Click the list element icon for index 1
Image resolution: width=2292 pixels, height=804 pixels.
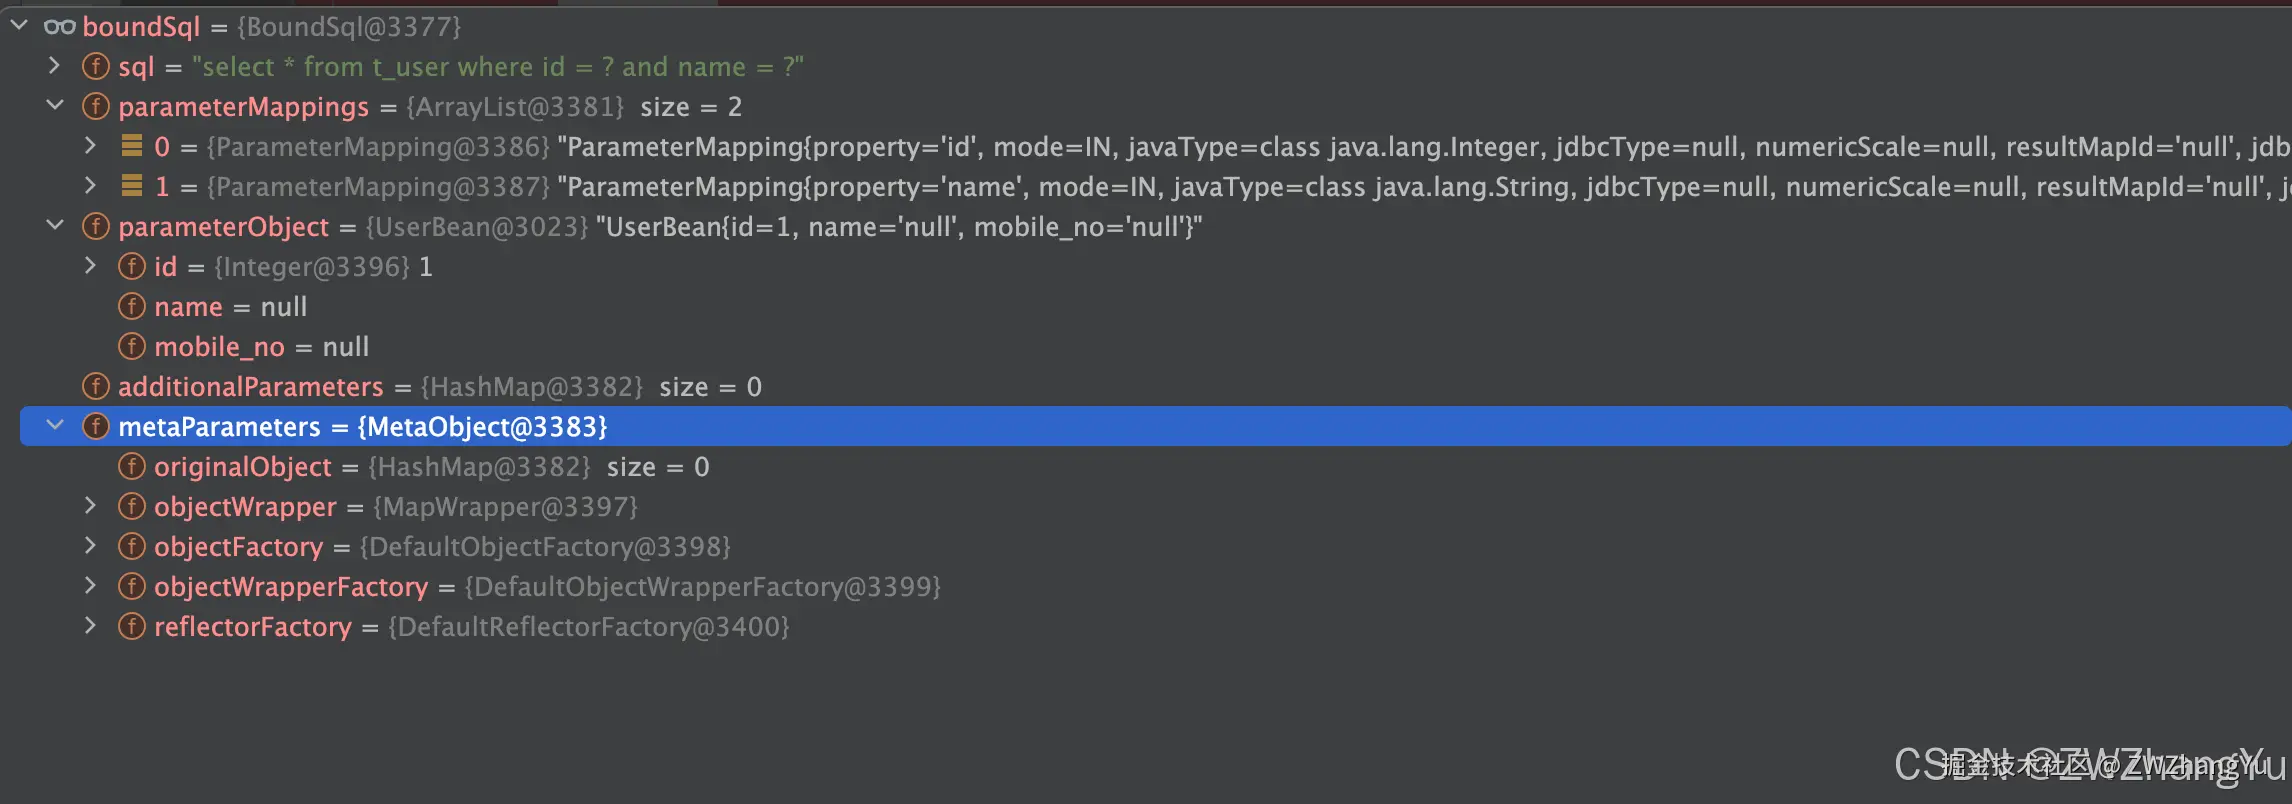[x=131, y=187]
